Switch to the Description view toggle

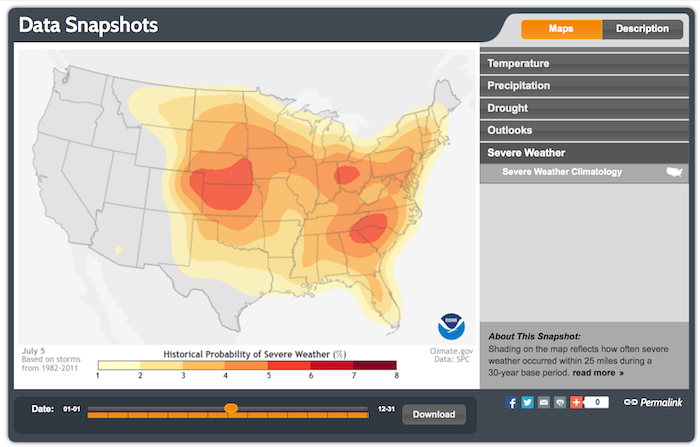pyautogui.click(x=642, y=28)
